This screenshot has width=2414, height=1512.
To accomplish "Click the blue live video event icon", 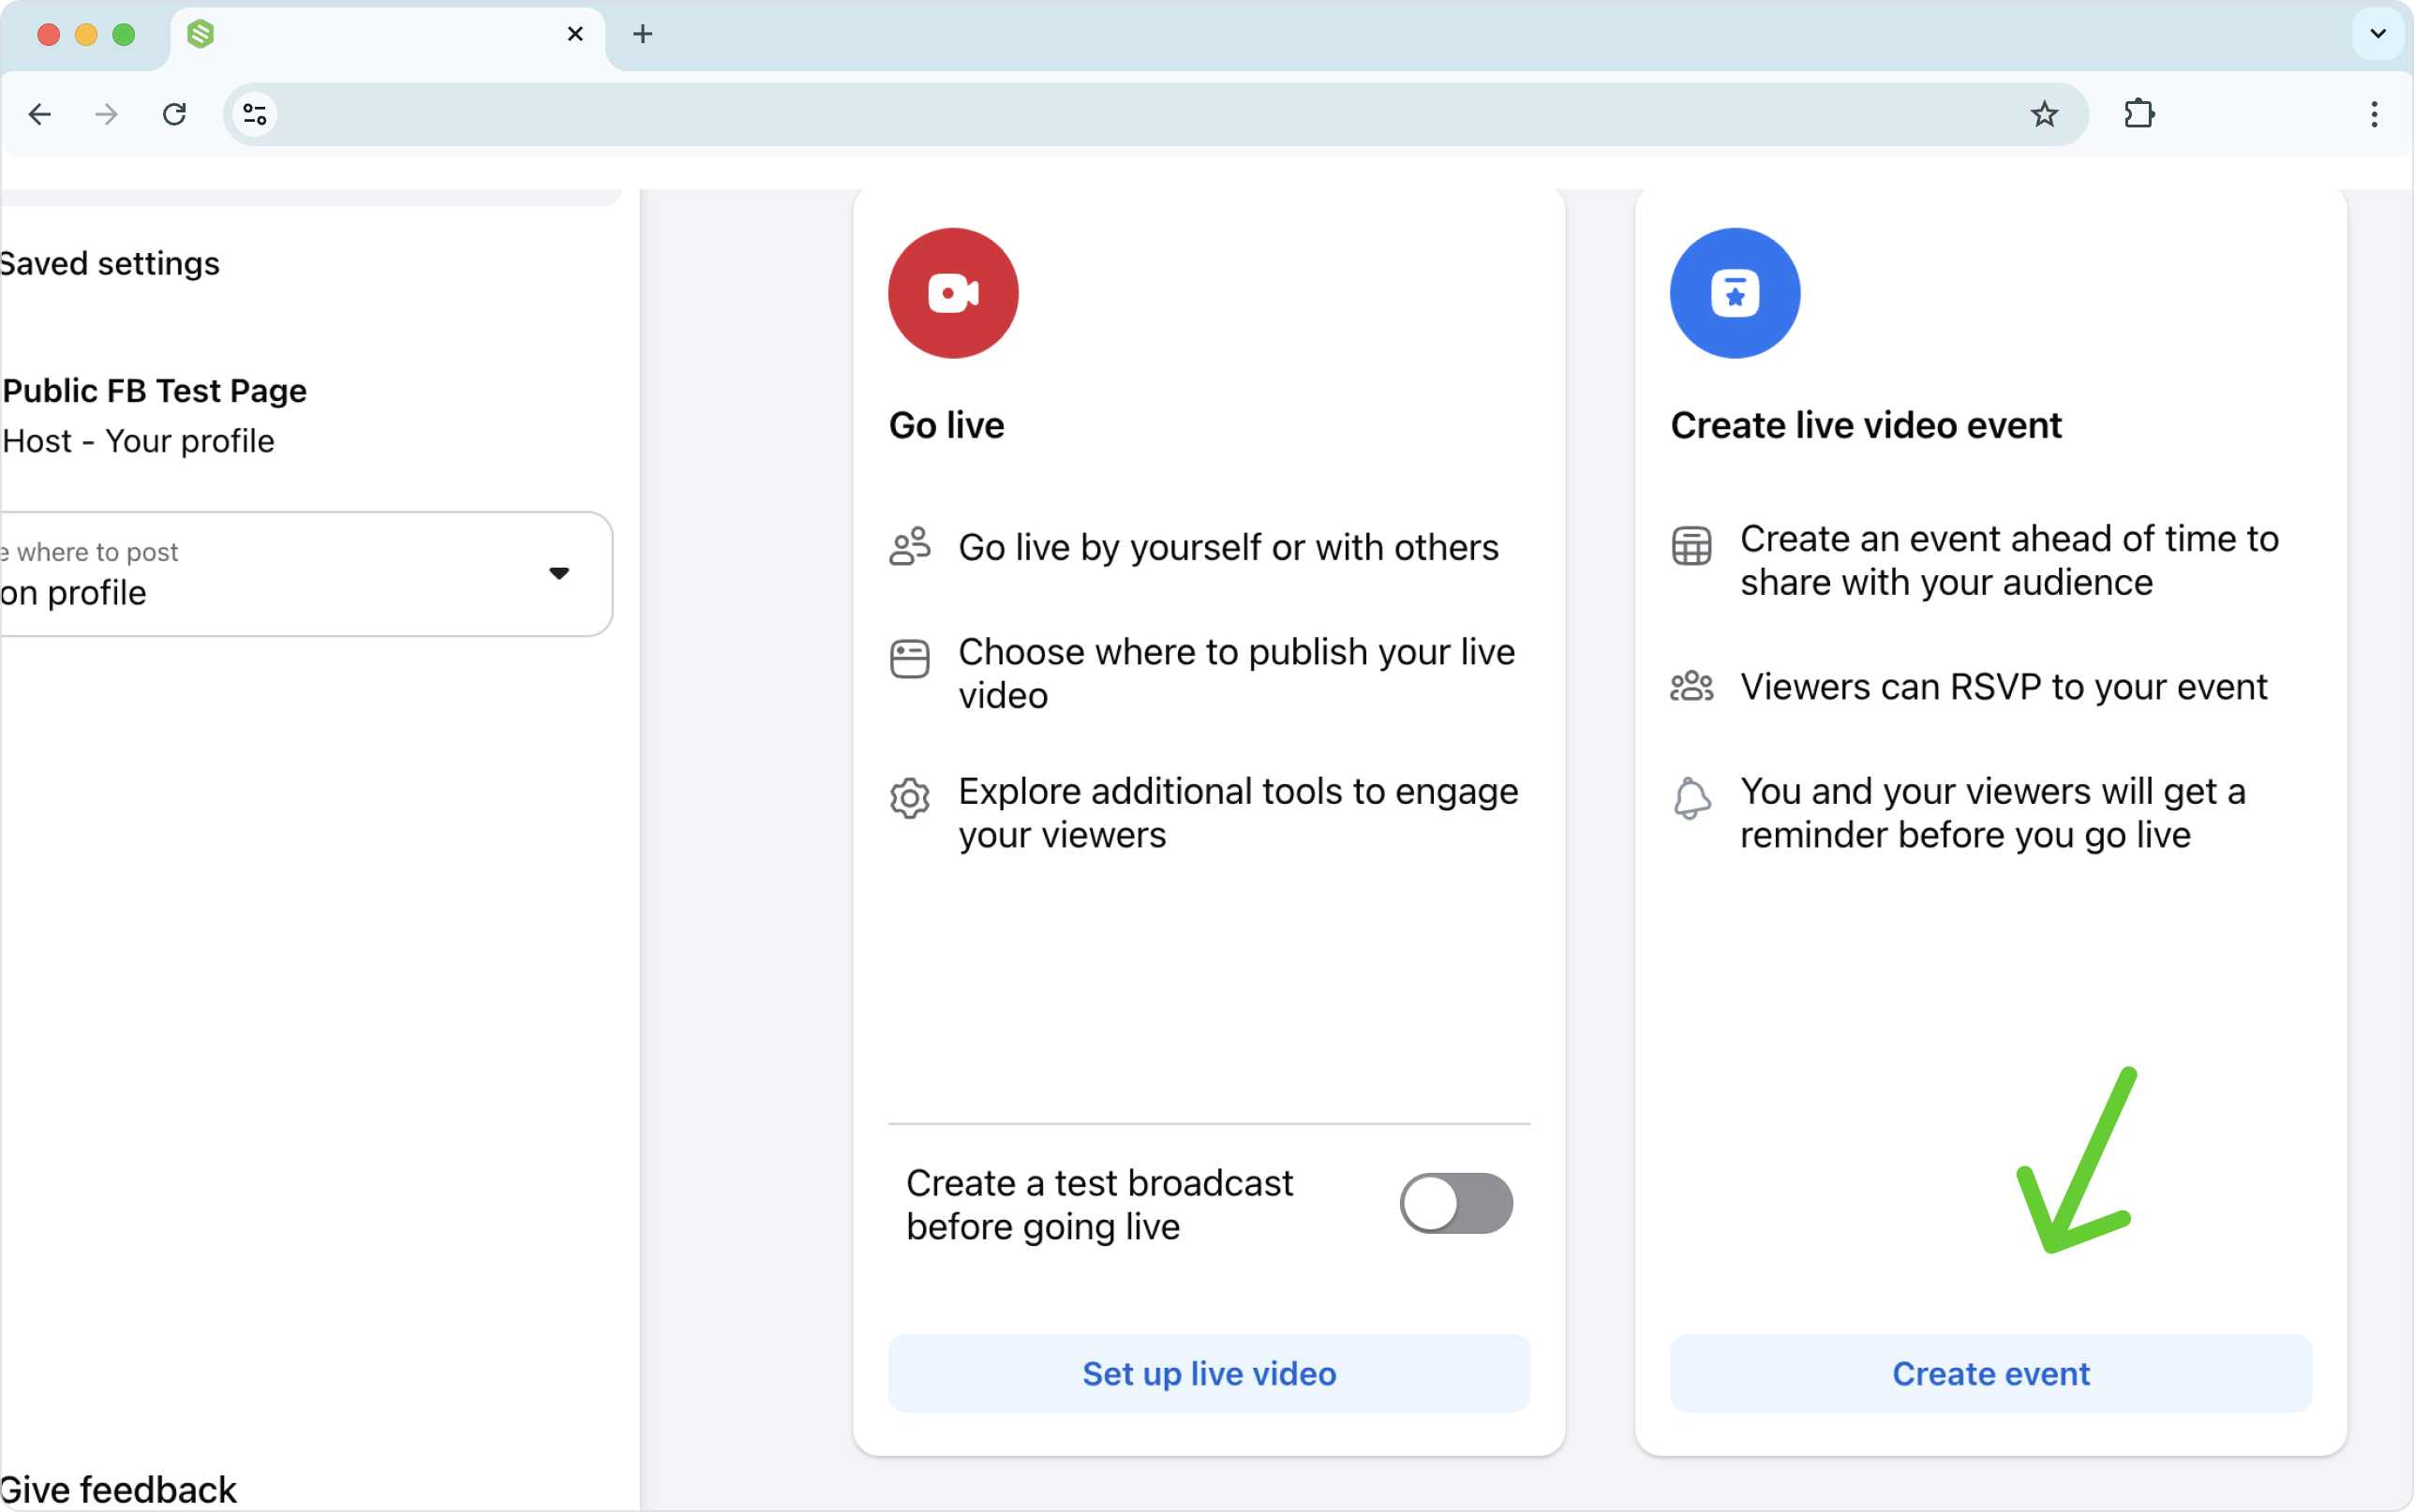I will coord(1735,293).
